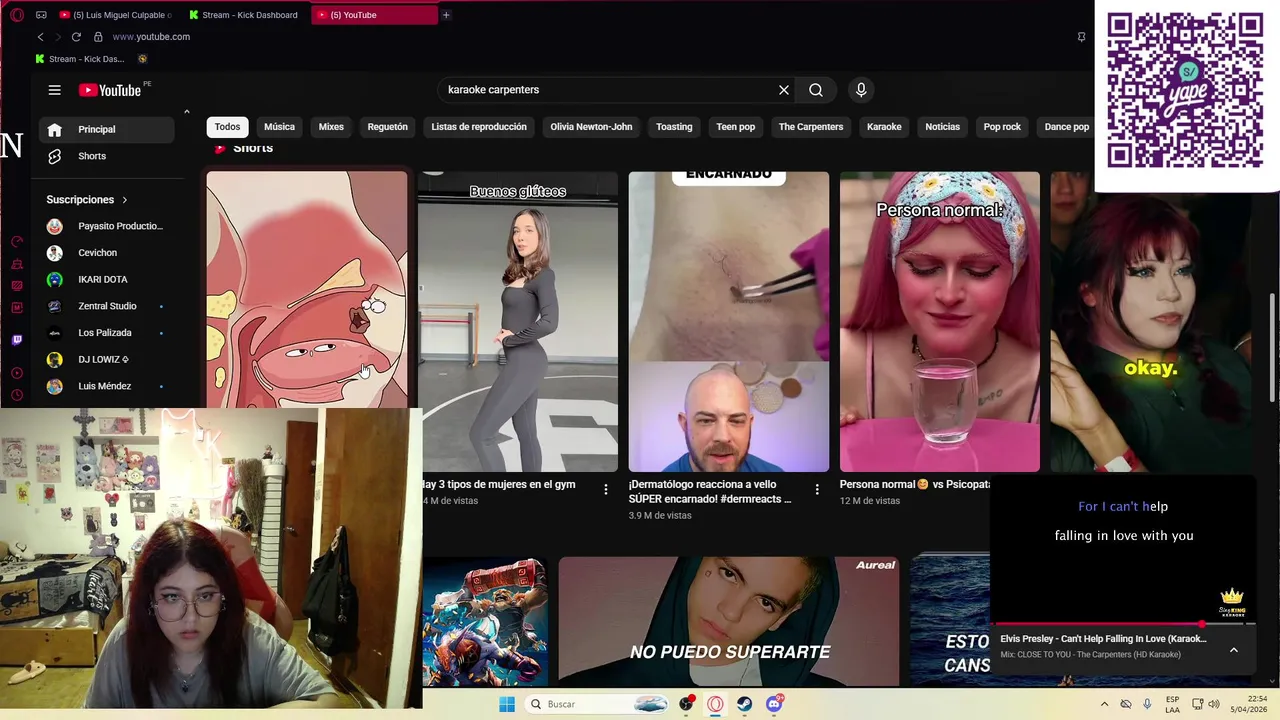Open the dermatologist ENCARNADO short thumbnail

(x=729, y=321)
